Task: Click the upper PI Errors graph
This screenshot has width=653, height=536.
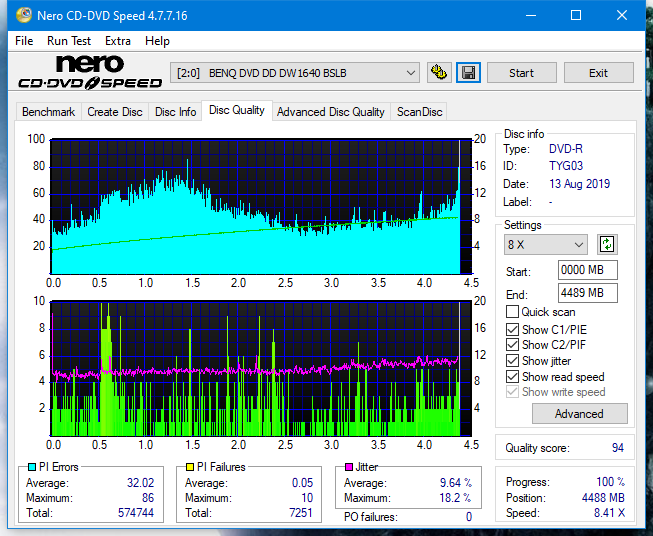Action: pos(261,207)
